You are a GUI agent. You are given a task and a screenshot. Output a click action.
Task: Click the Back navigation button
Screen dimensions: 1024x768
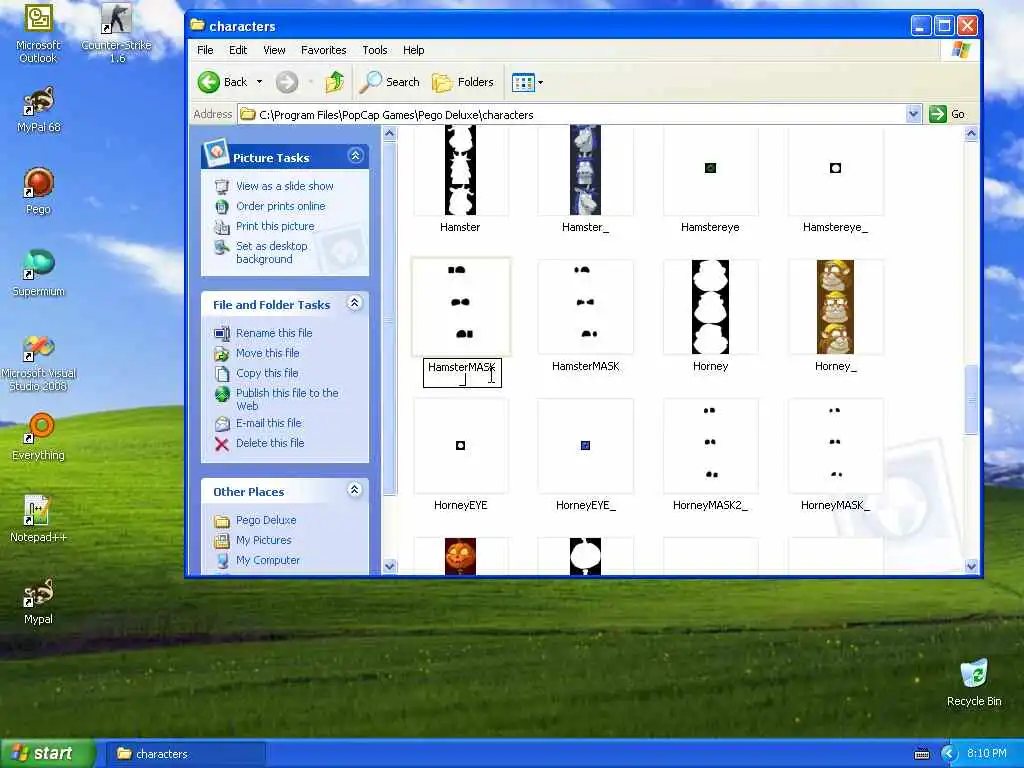point(223,82)
